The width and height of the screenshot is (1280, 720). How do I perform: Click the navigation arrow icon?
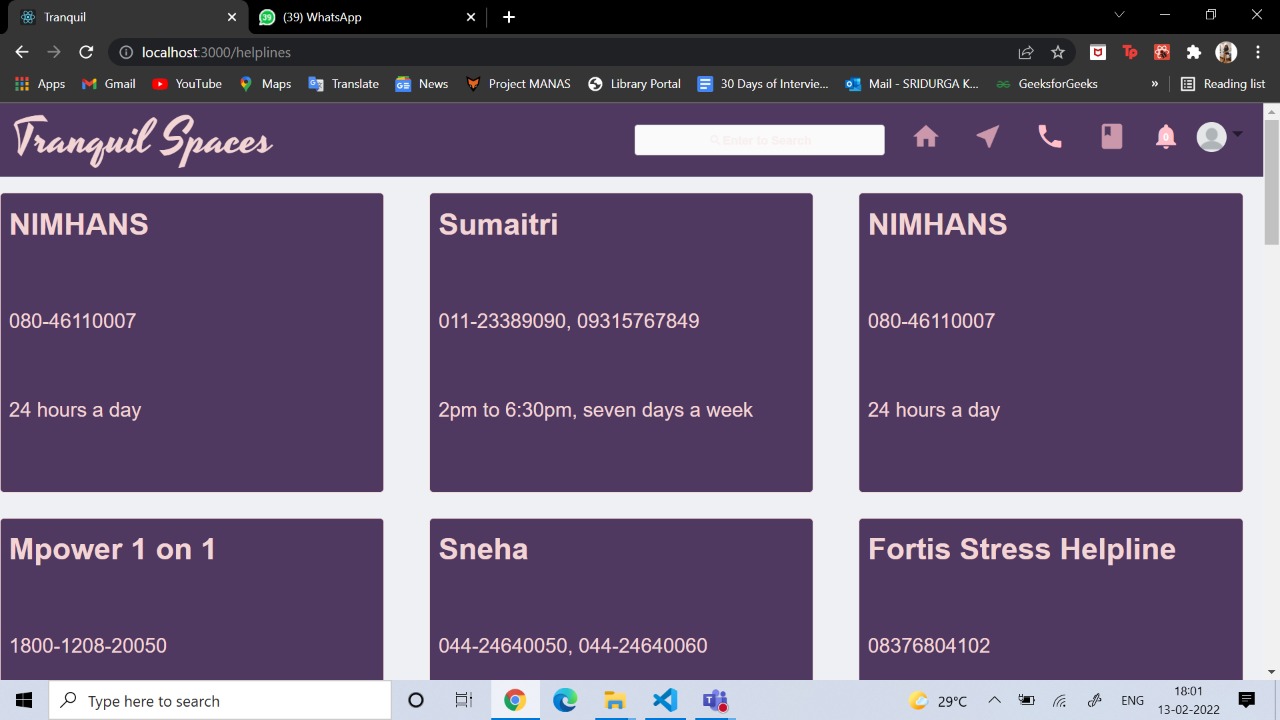988,137
